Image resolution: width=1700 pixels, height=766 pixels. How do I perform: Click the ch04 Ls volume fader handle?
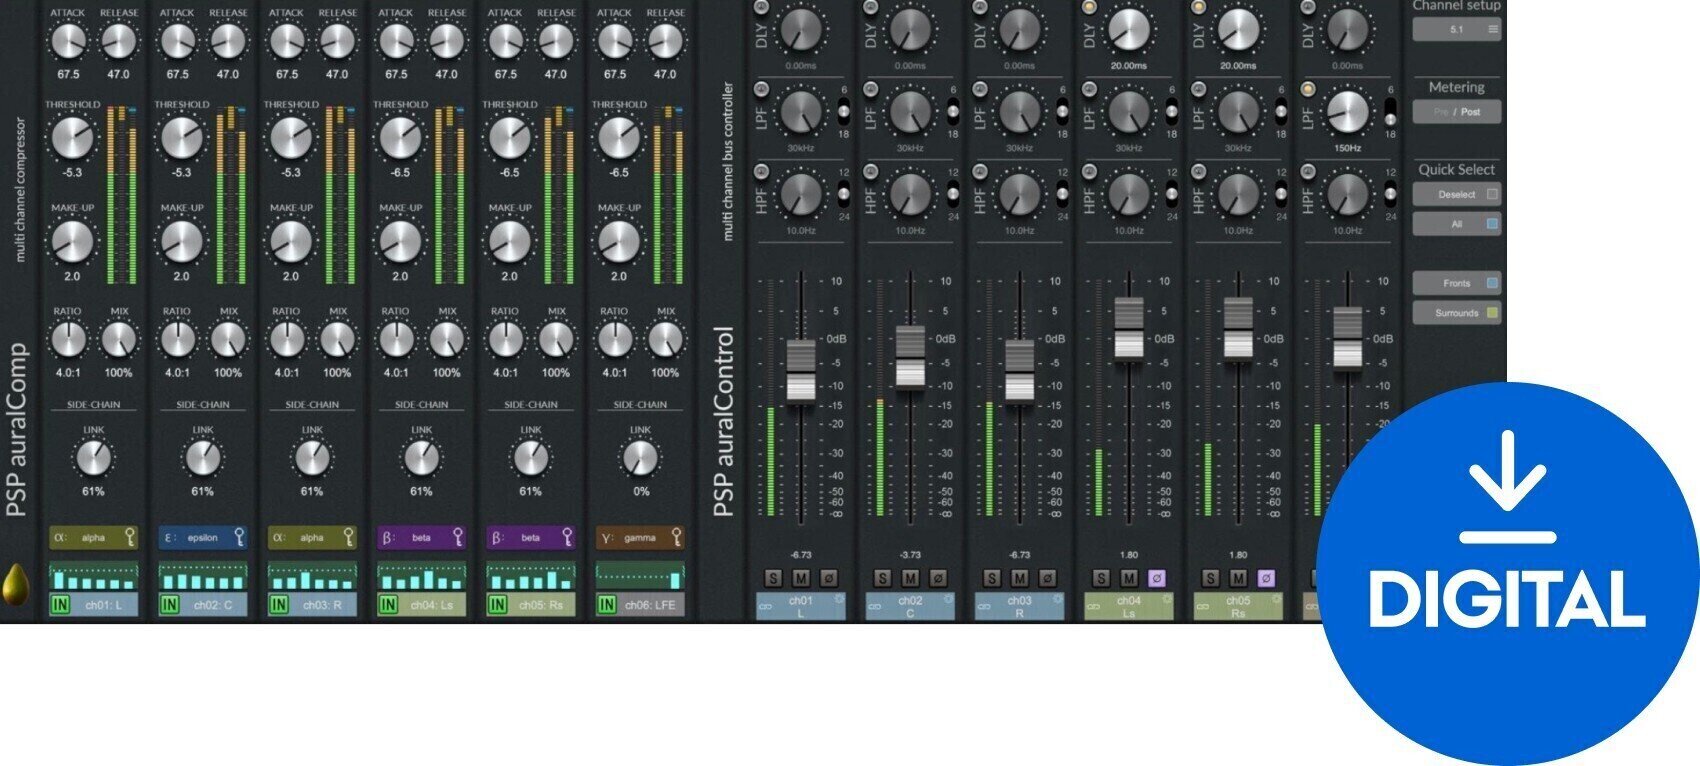click(x=1129, y=328)
